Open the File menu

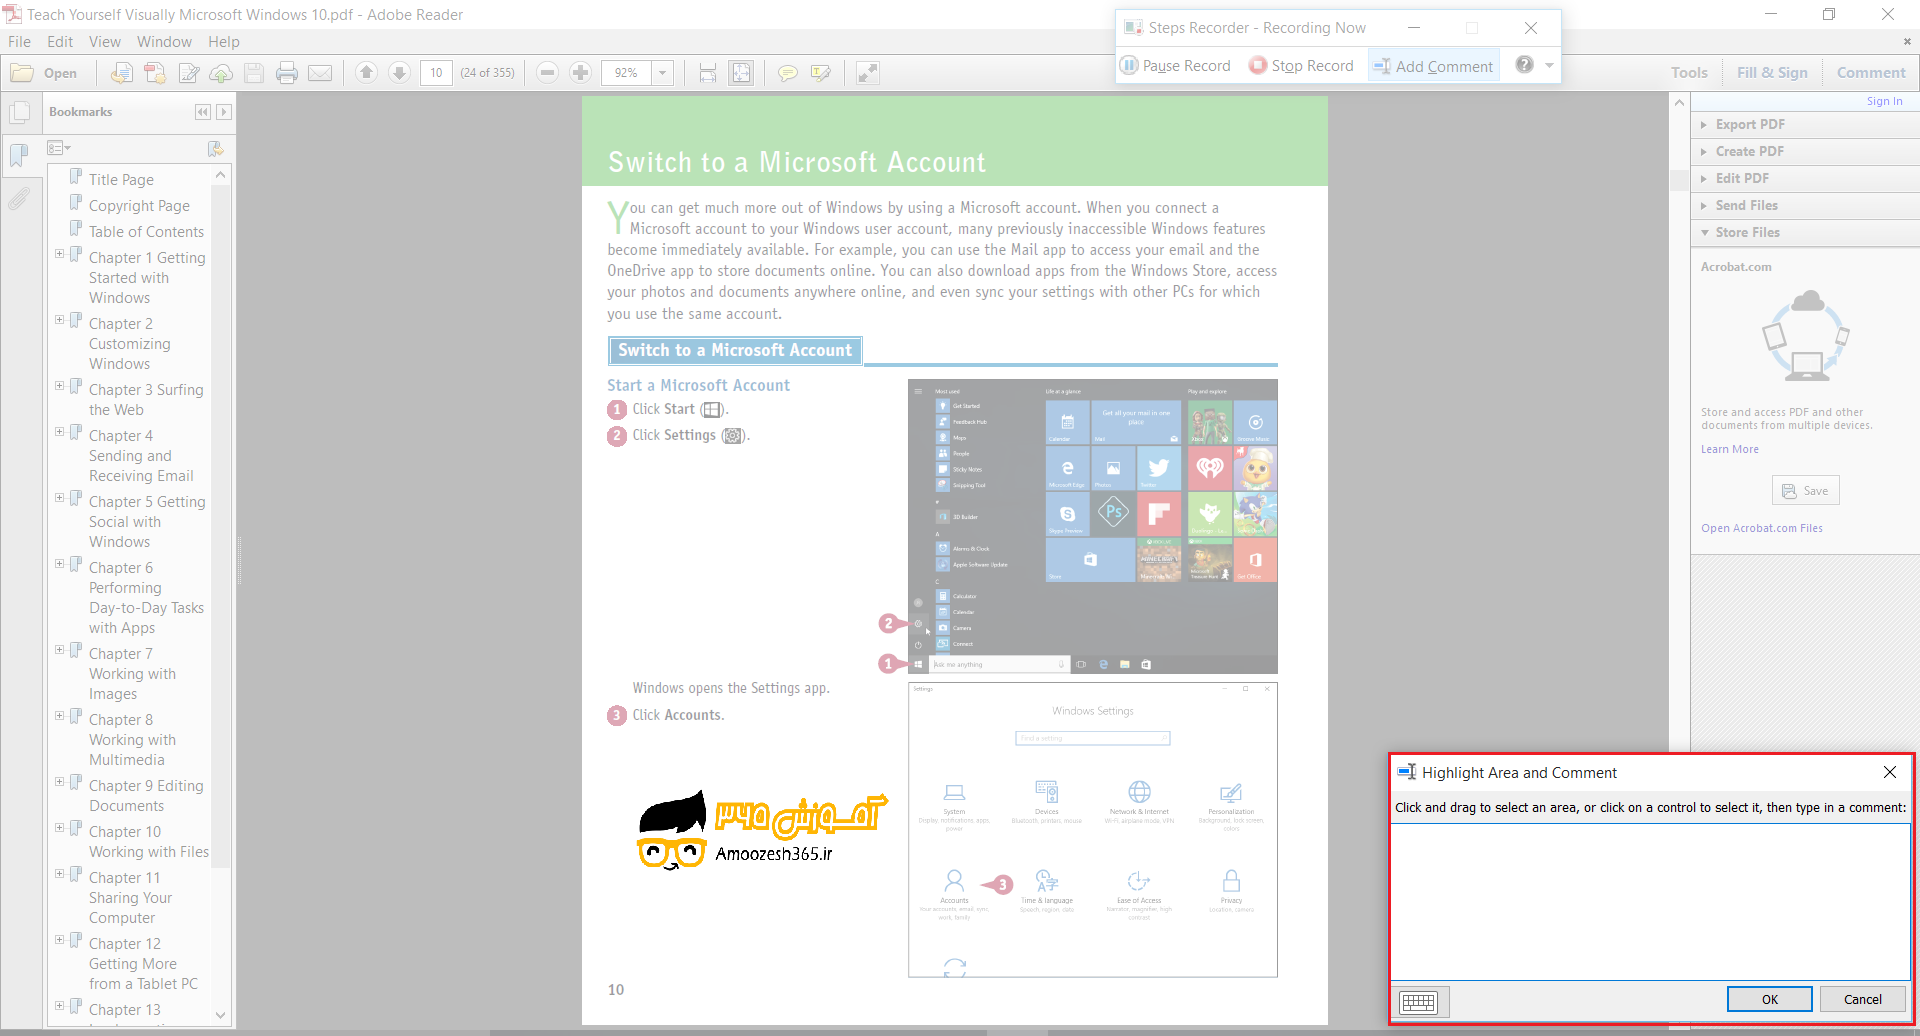tap(19, 42)
